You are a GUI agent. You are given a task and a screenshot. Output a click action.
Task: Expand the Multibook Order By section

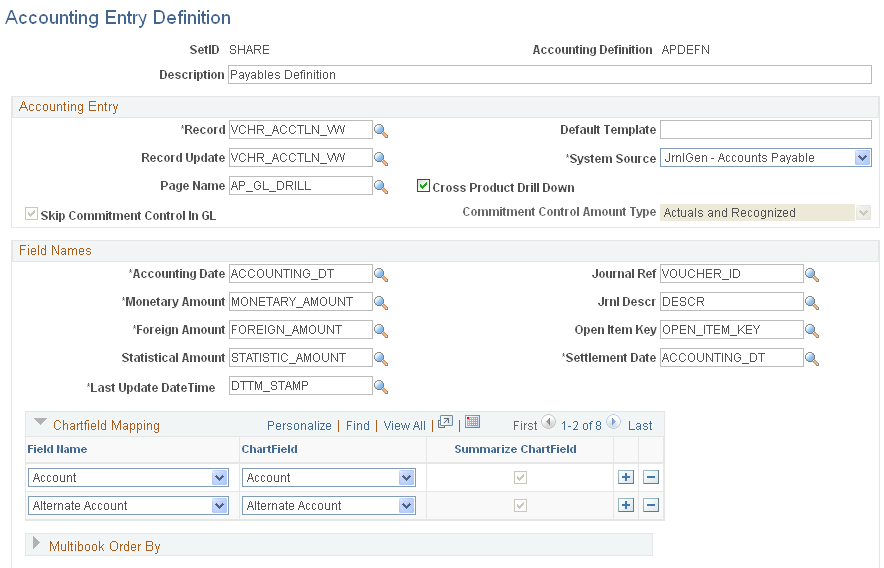pos(37,543)
